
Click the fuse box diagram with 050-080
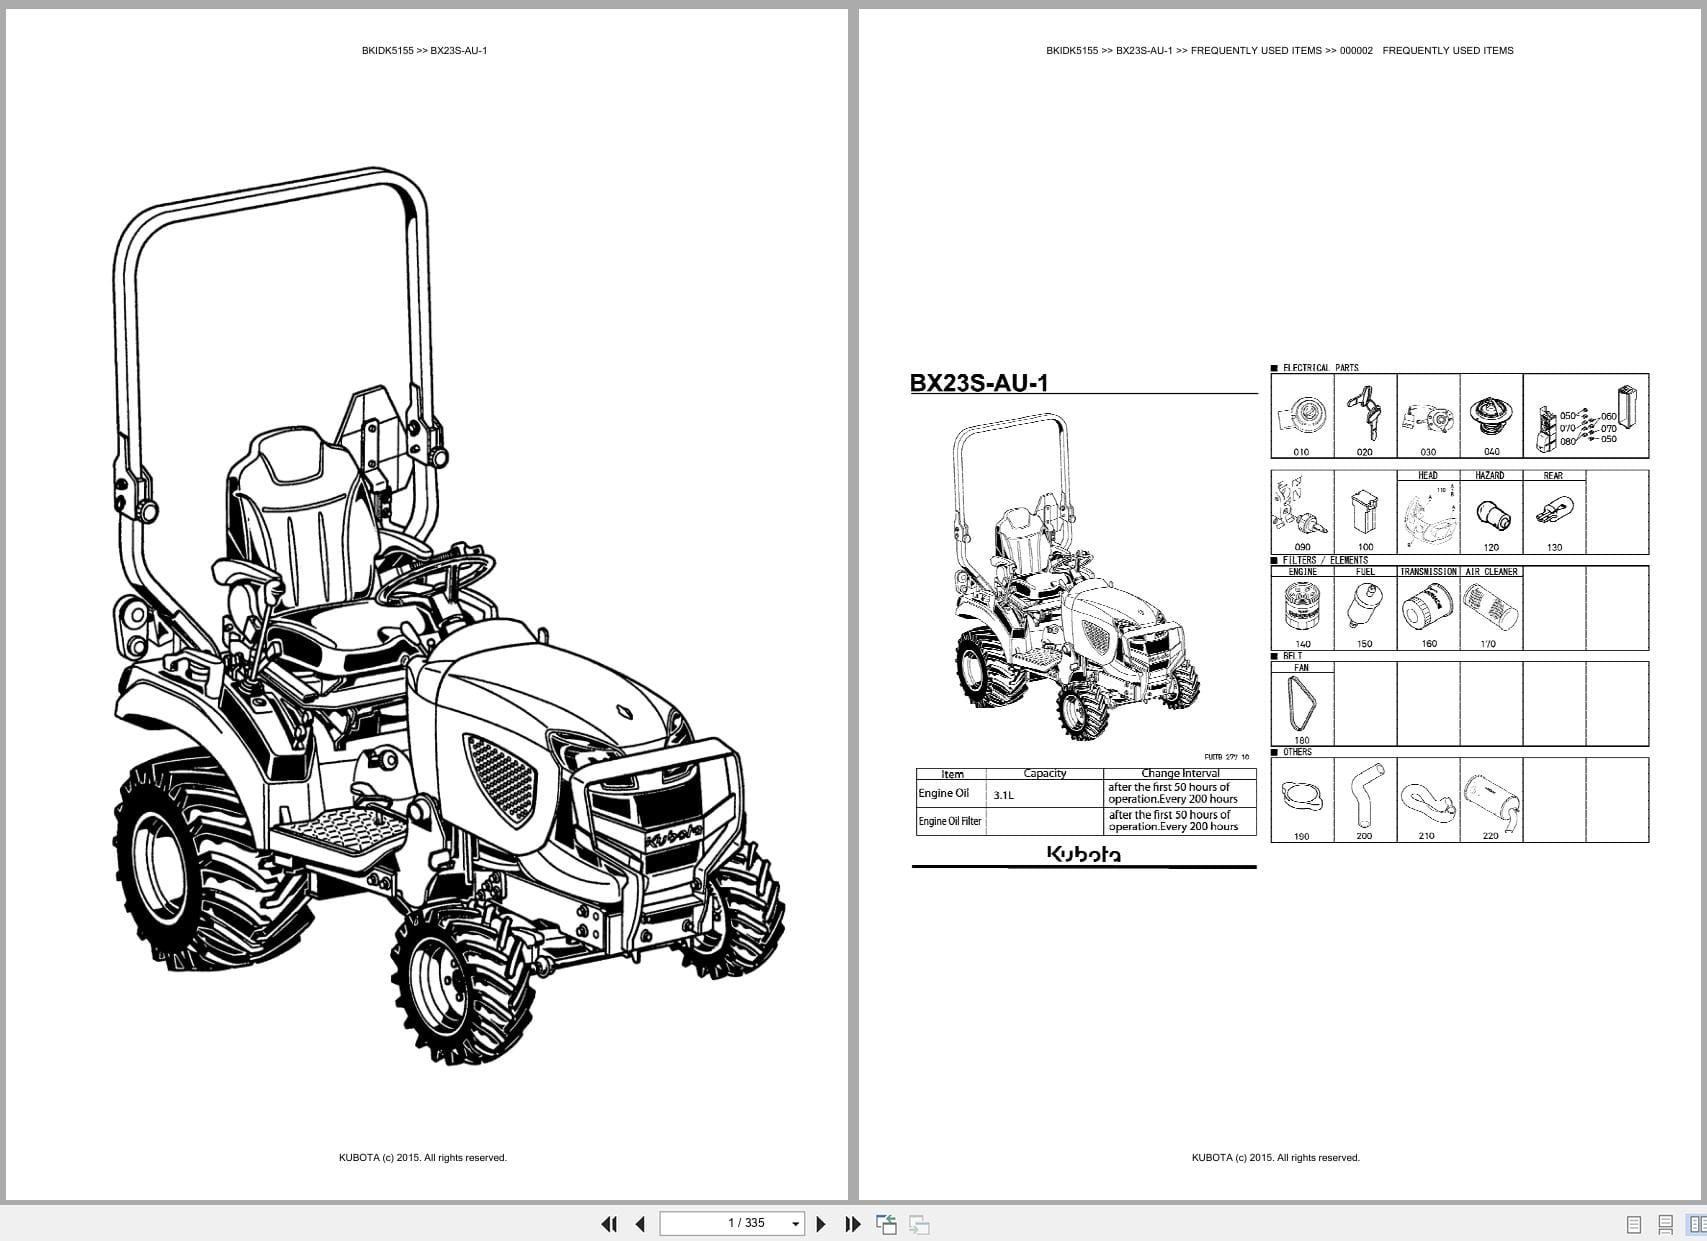[x=1586, y=417]
